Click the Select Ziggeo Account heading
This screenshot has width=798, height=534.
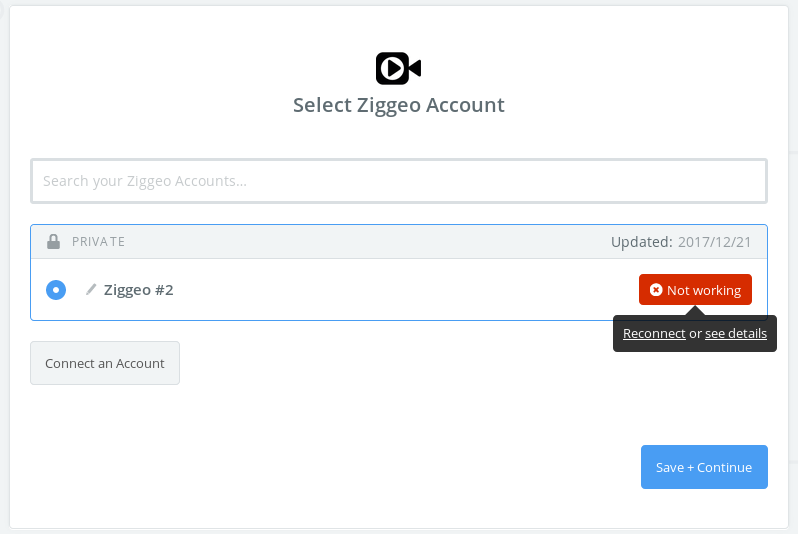(399, 105)
